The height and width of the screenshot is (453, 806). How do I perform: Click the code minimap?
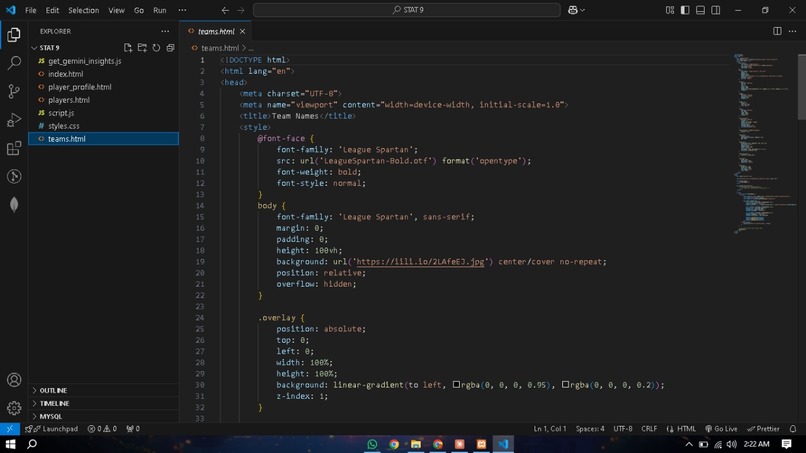click(x=765, y=144)
